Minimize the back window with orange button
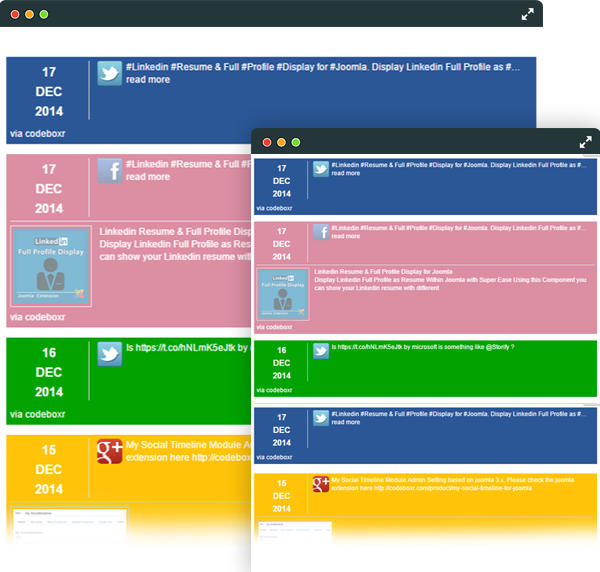This screenshot has height=572, width=600. pos(29,15)
